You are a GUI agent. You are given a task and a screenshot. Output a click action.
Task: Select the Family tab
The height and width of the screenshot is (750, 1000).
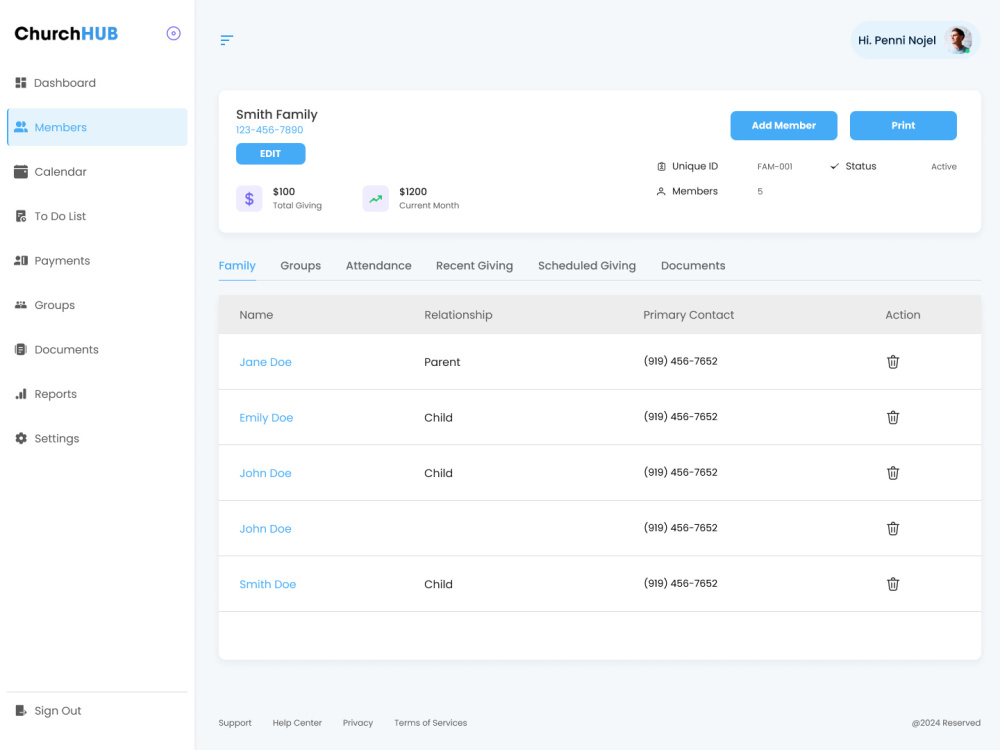(237, 265)
